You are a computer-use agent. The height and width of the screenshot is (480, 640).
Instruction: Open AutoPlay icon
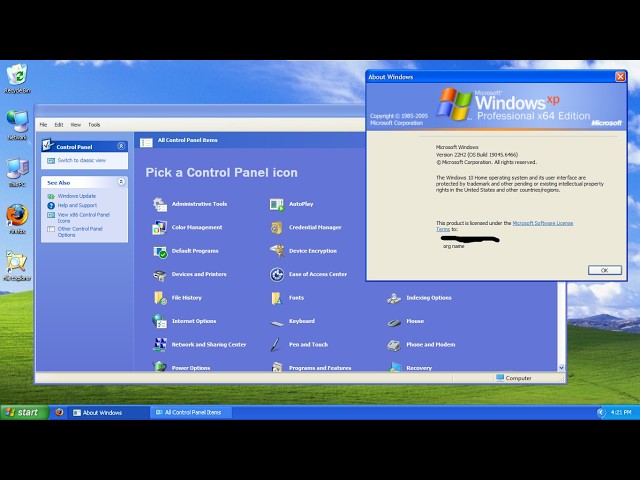[x=277, y=204]
